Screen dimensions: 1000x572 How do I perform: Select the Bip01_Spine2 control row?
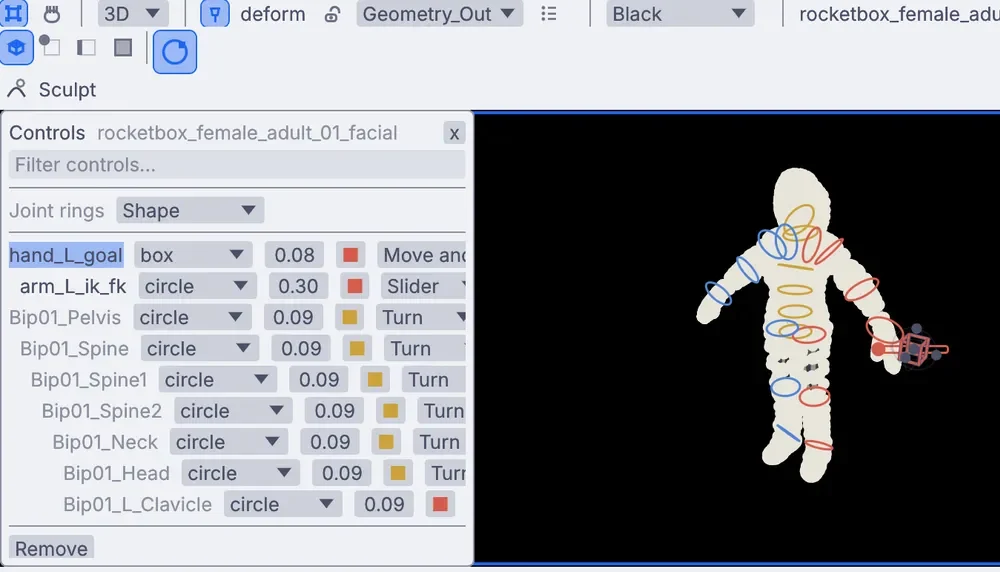(101, 411)
